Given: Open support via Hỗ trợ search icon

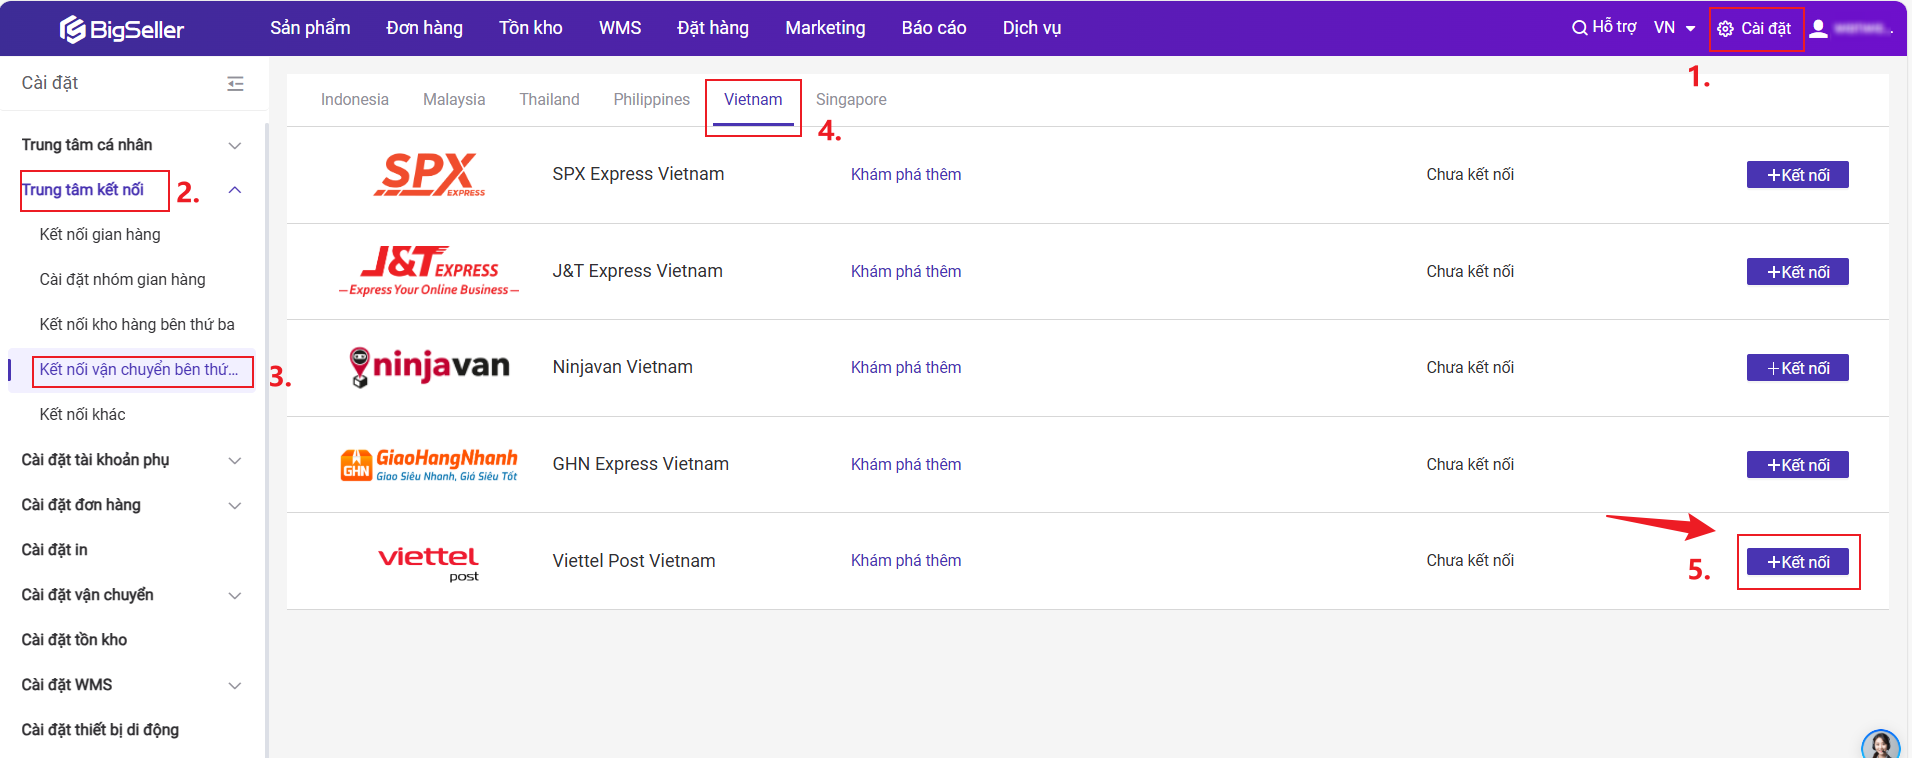Looking at the screenshot, I should 1579,28.
